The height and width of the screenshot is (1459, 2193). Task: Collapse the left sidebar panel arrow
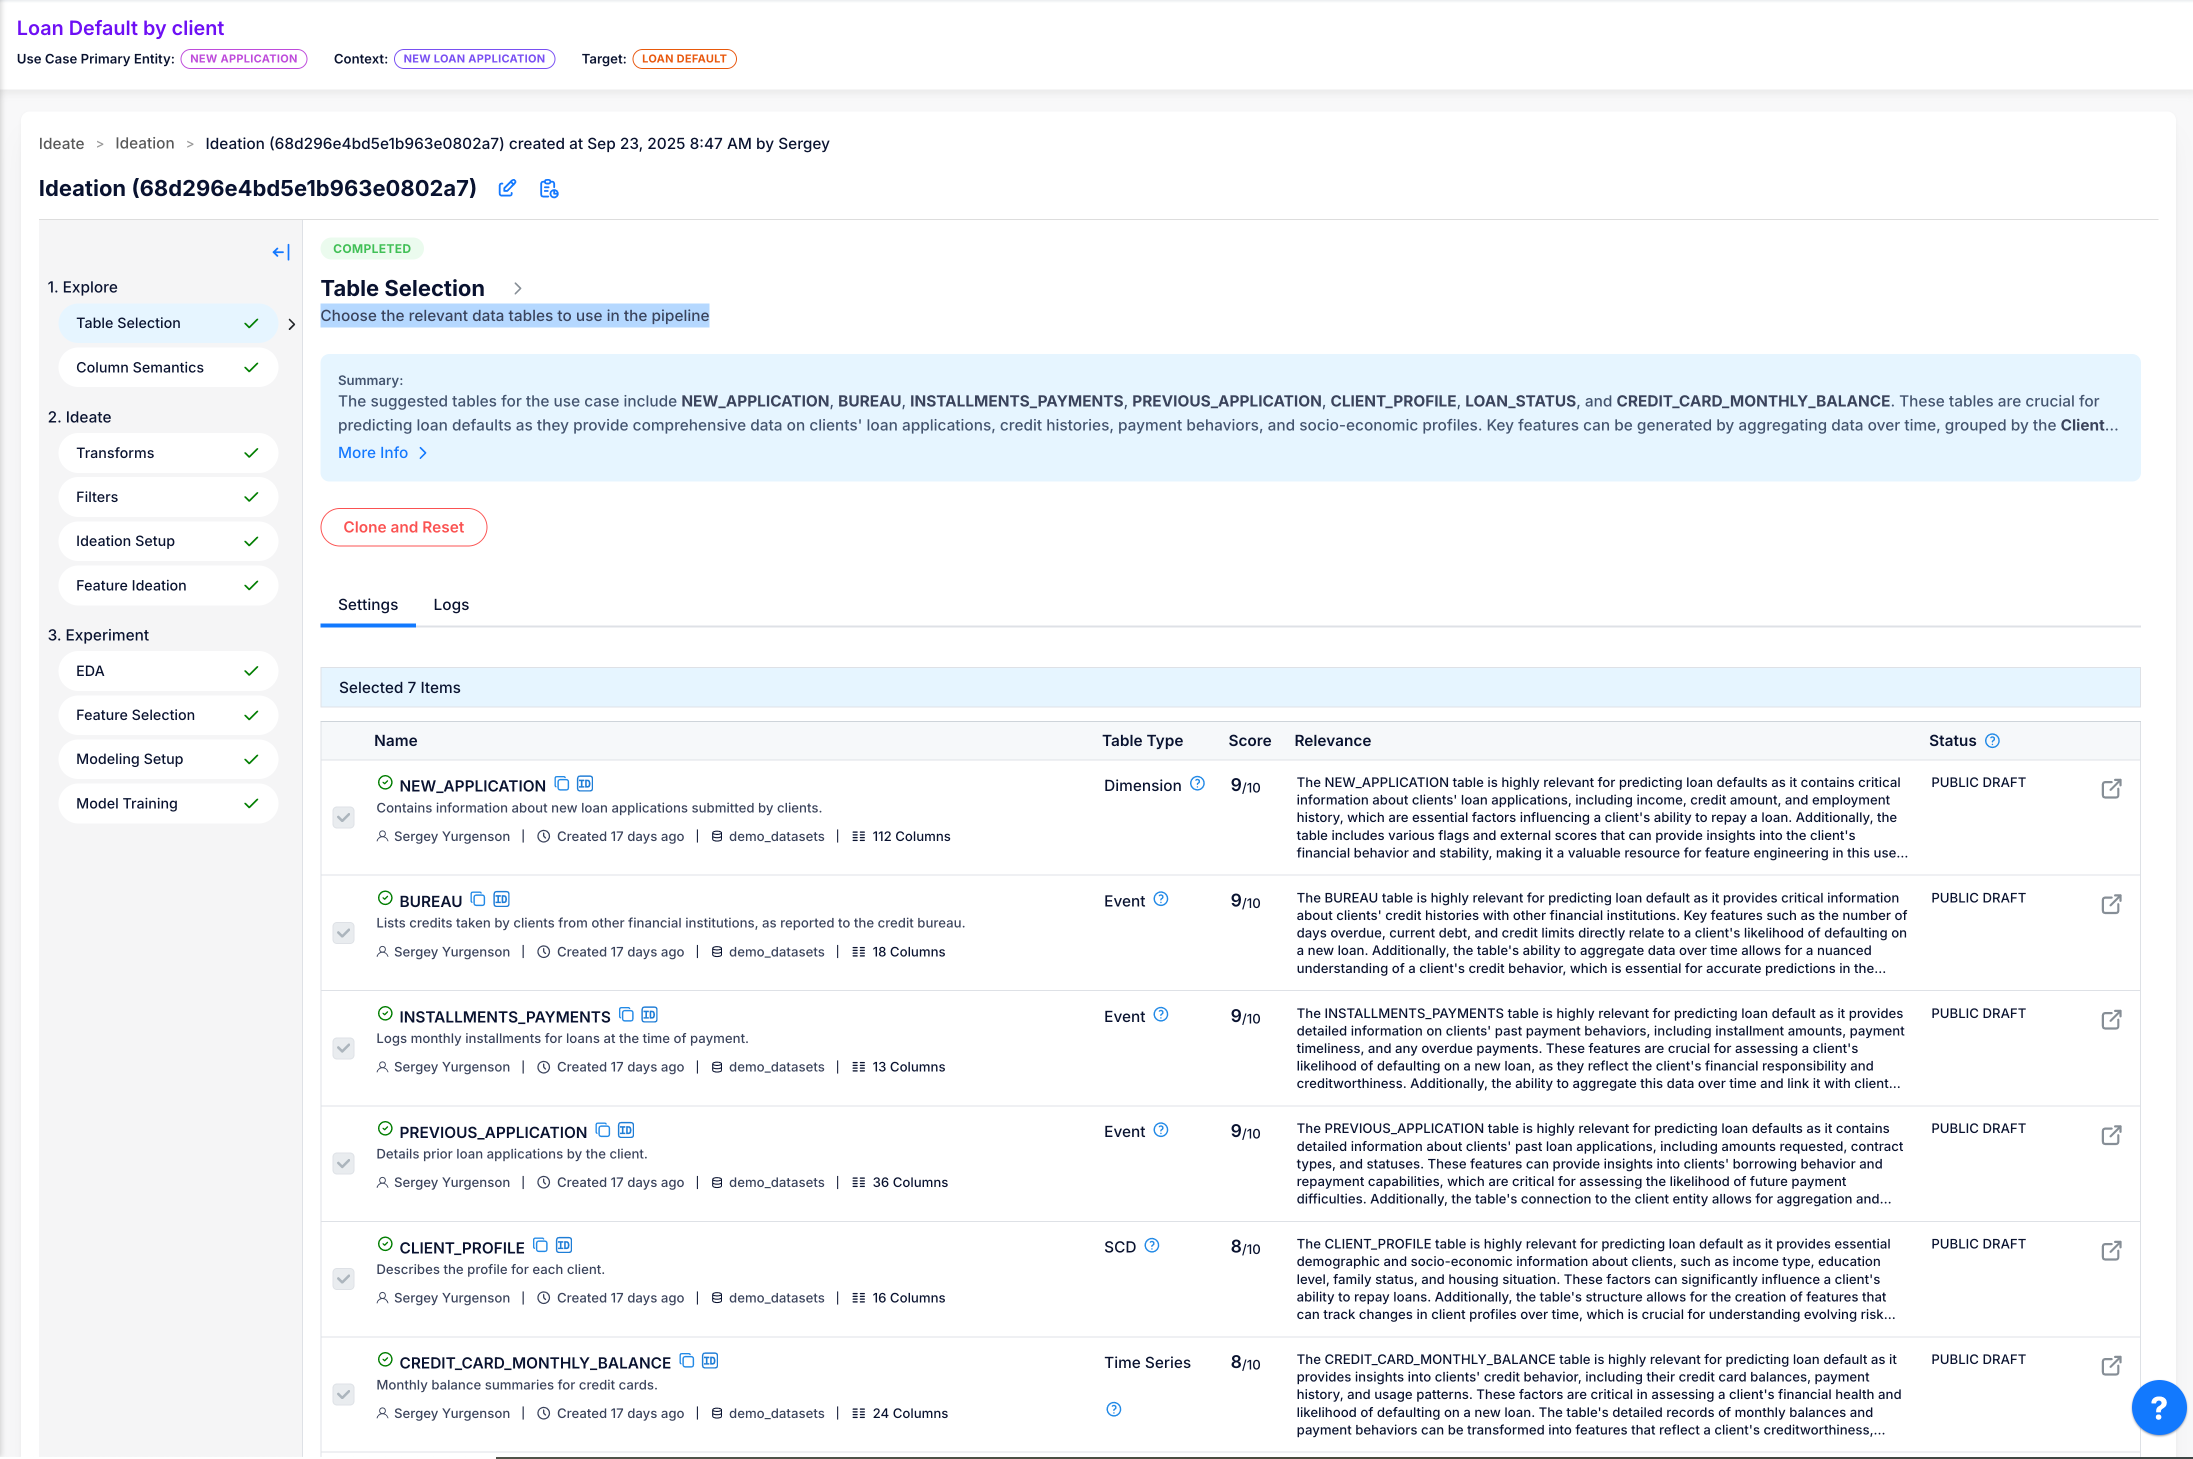point(281,252)
